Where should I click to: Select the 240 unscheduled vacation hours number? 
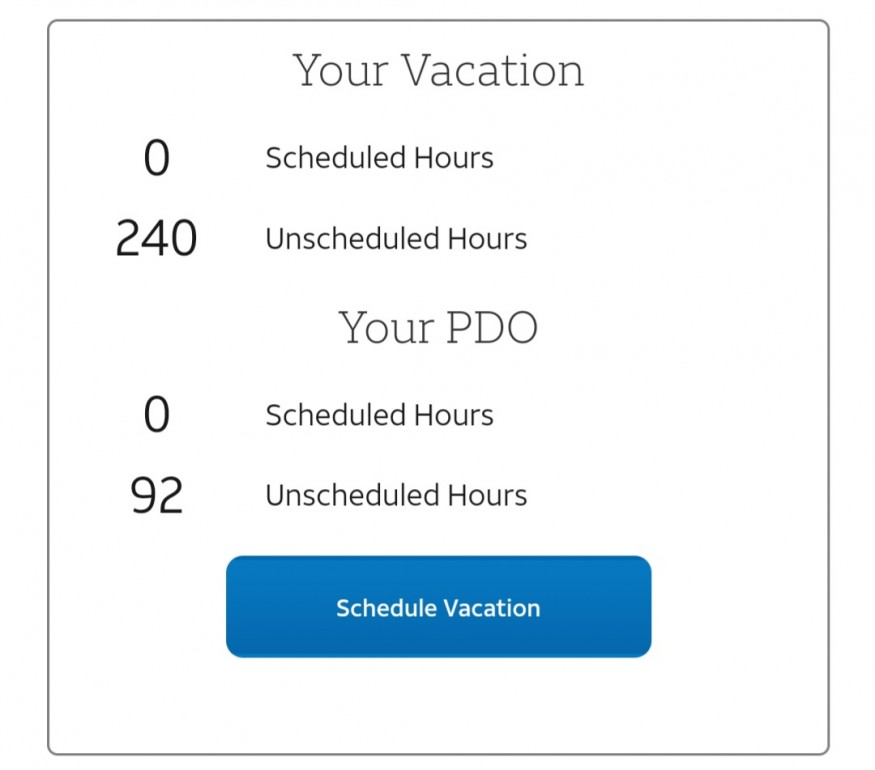point(156,239)
